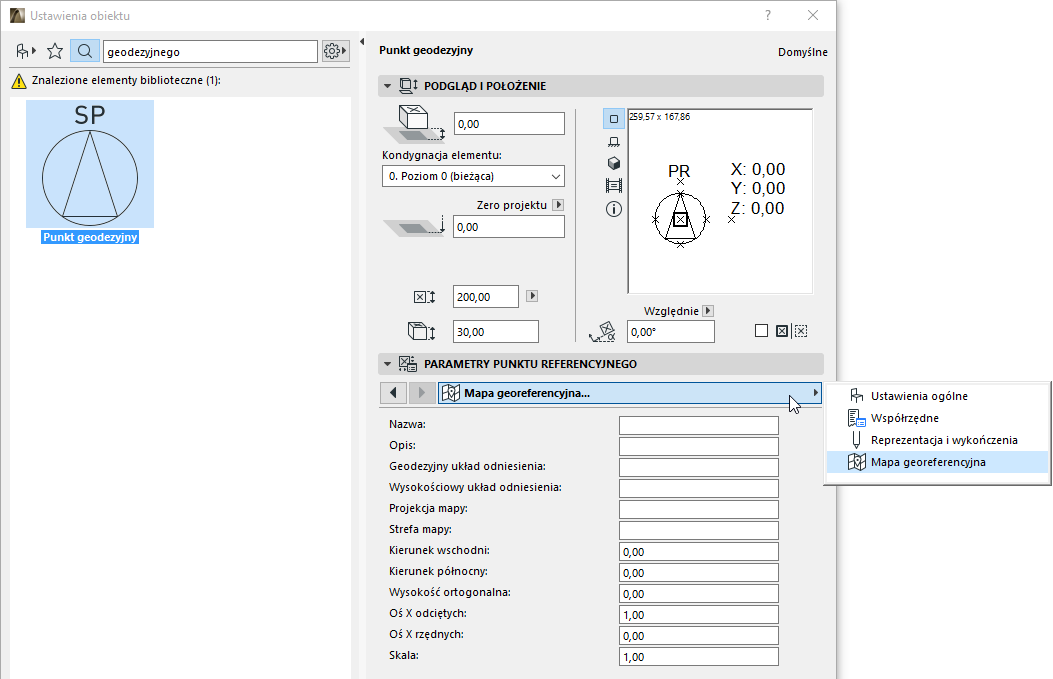1053x679 pixels.
Task: Show the object info icon
Action: click(614, 209)
